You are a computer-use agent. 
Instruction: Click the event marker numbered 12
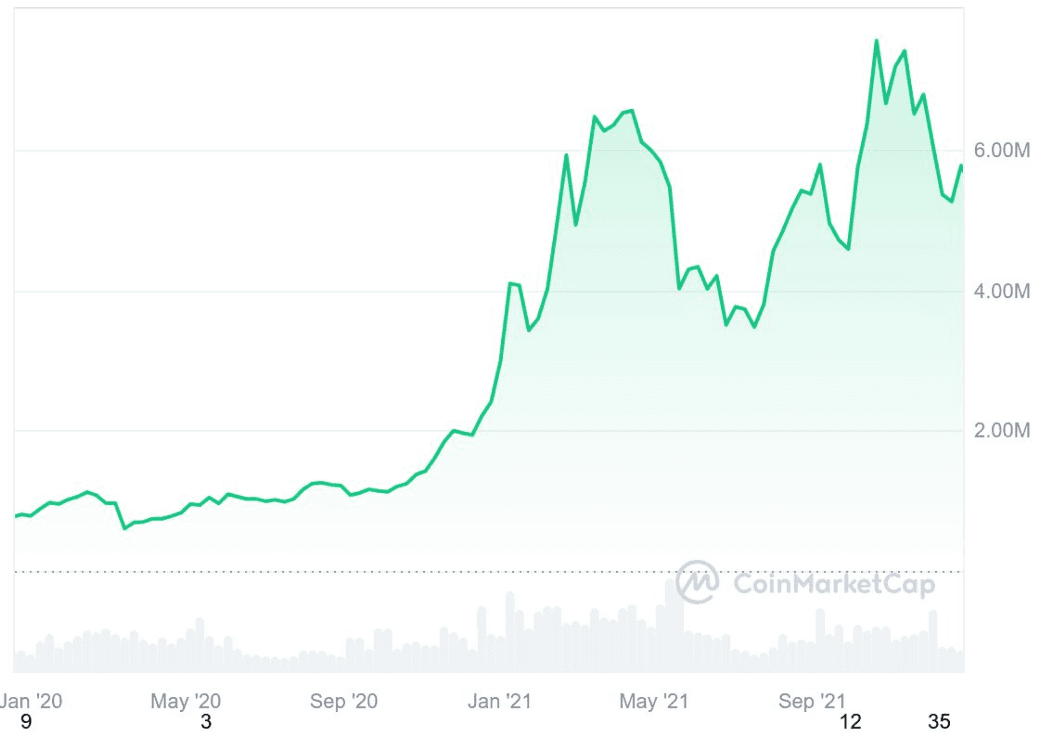pos(850,722)
